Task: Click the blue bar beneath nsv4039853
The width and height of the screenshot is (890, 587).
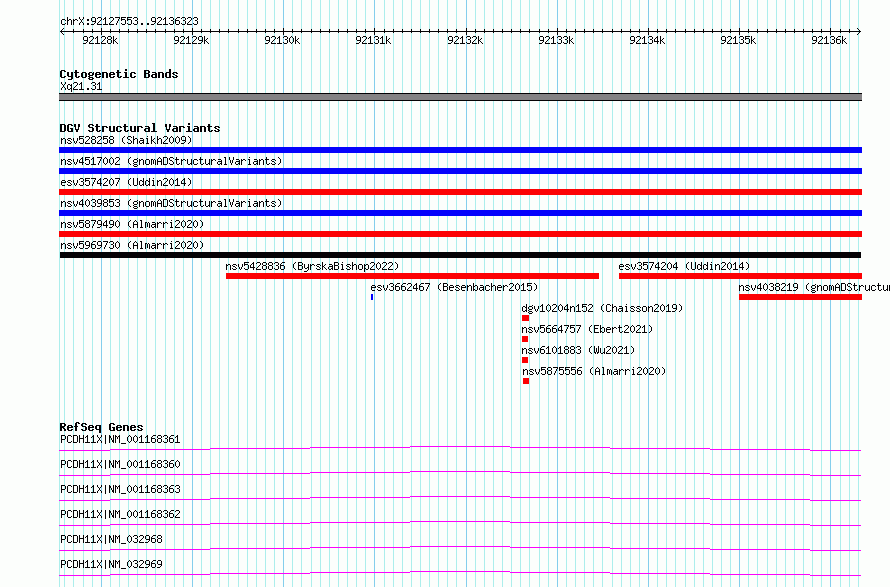Action: [460, 213]
